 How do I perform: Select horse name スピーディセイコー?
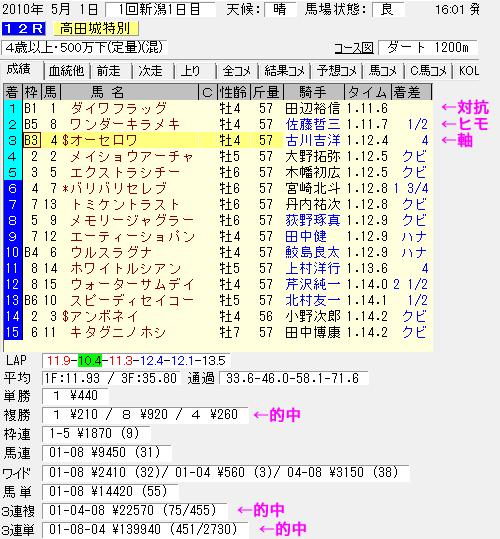(x=132, y=300)
